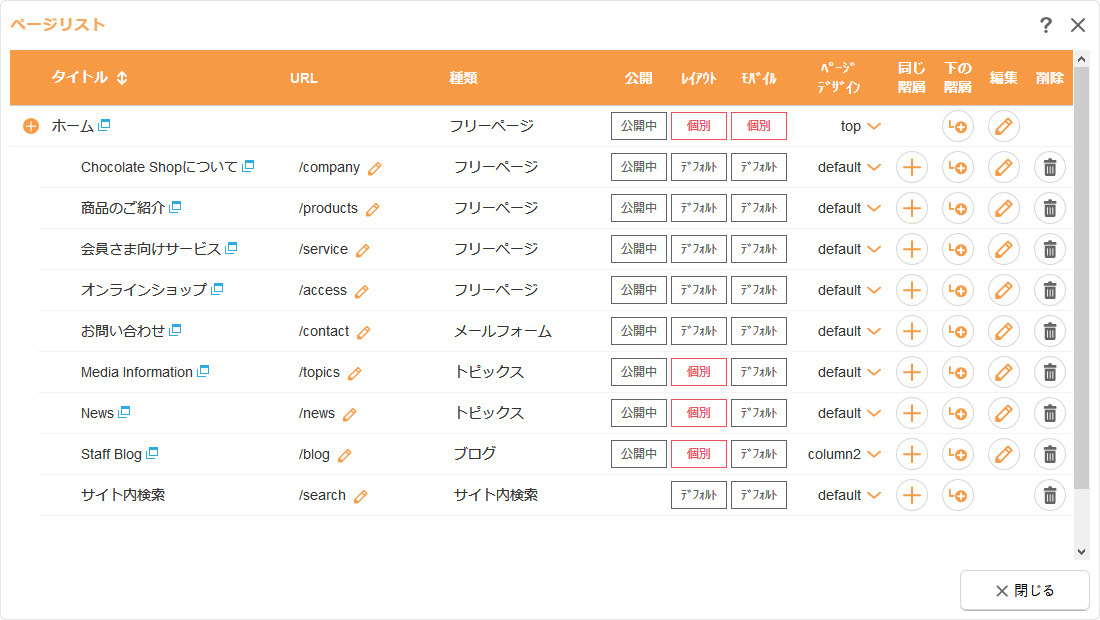
Task: Edit the /company URL pencil icon
Action: click(x=375, y=169)
